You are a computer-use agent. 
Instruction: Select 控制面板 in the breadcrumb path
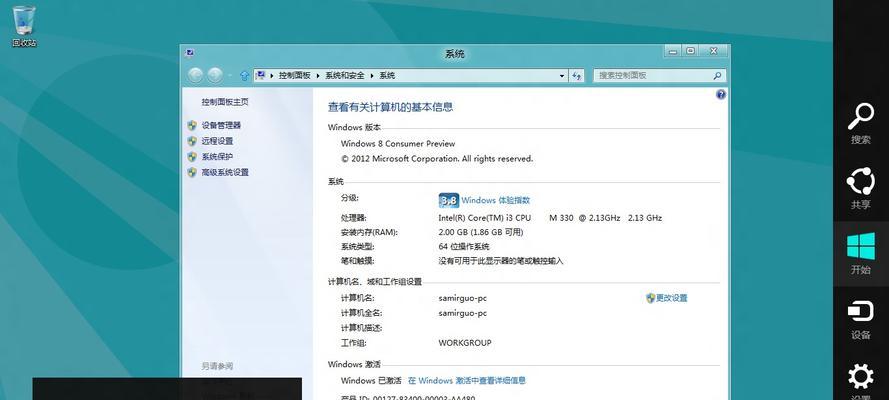click(x=294, y=75)
